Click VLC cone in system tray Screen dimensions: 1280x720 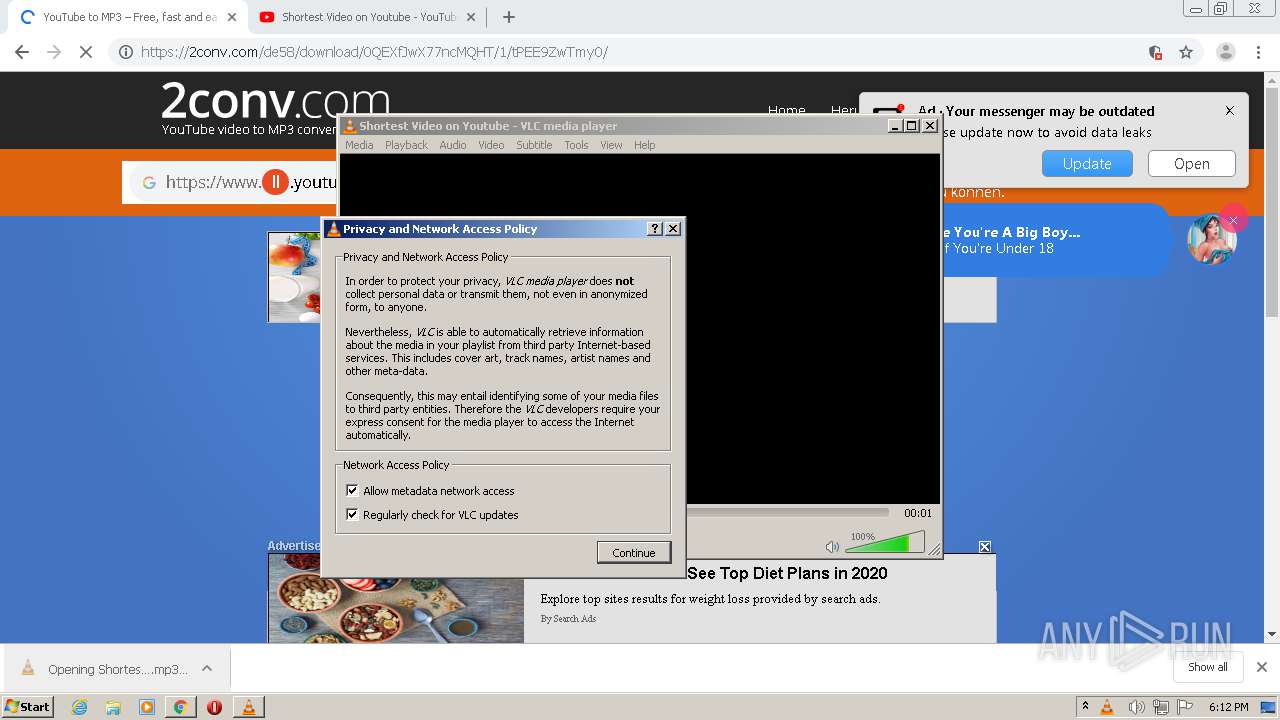tap(1107, 707)
